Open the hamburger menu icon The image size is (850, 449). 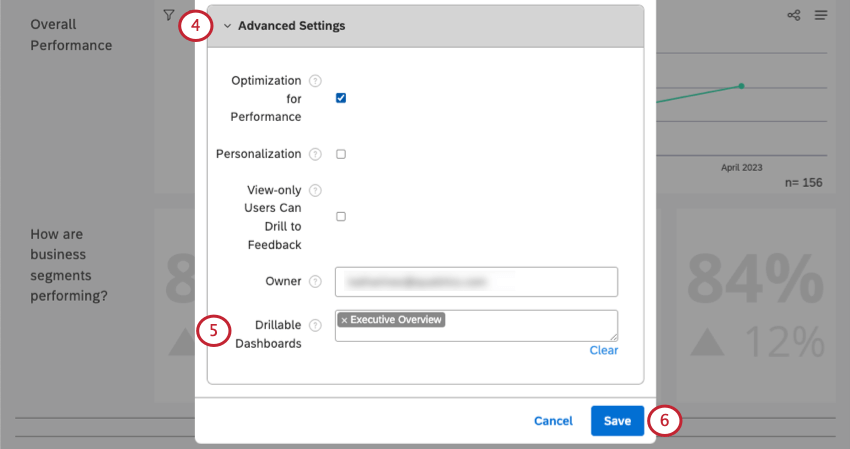pyautogui.click(x=821, y=16)
